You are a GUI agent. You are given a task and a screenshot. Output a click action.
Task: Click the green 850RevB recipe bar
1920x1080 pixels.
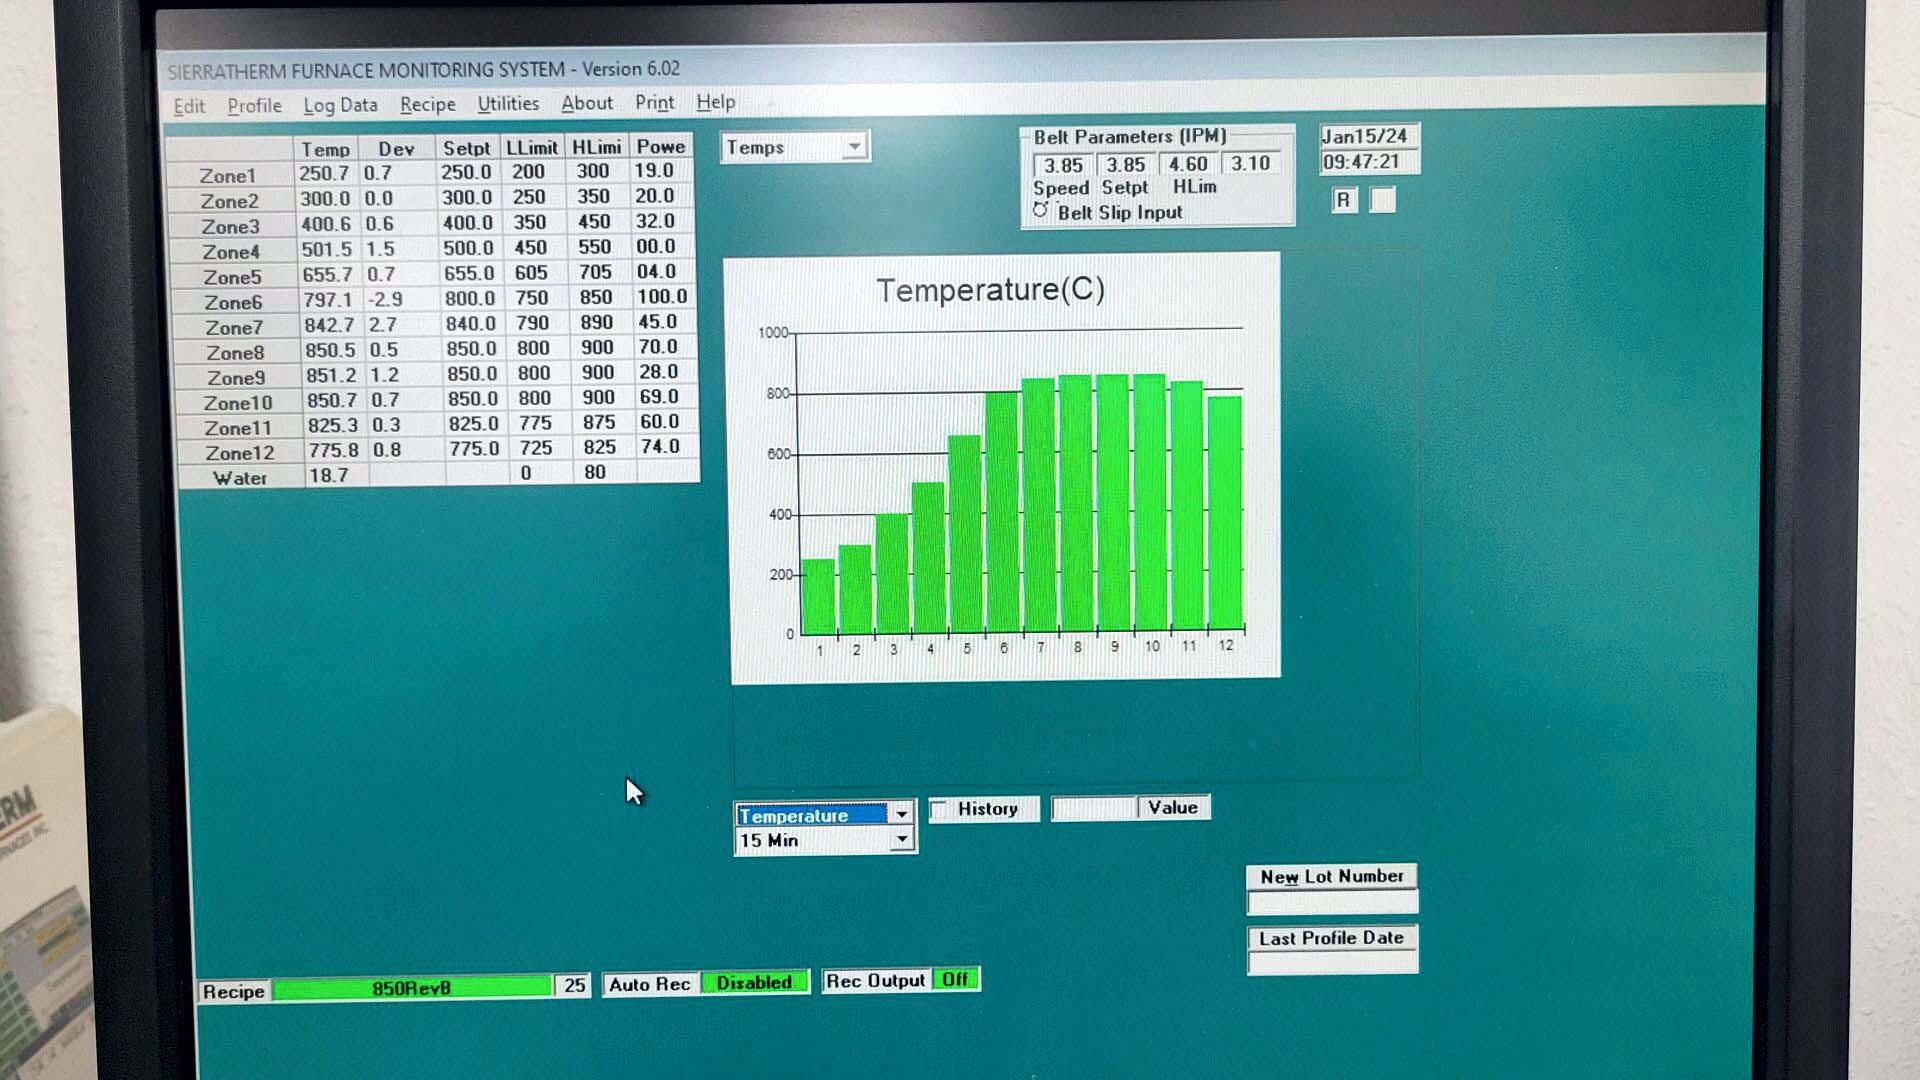point(412,988)
